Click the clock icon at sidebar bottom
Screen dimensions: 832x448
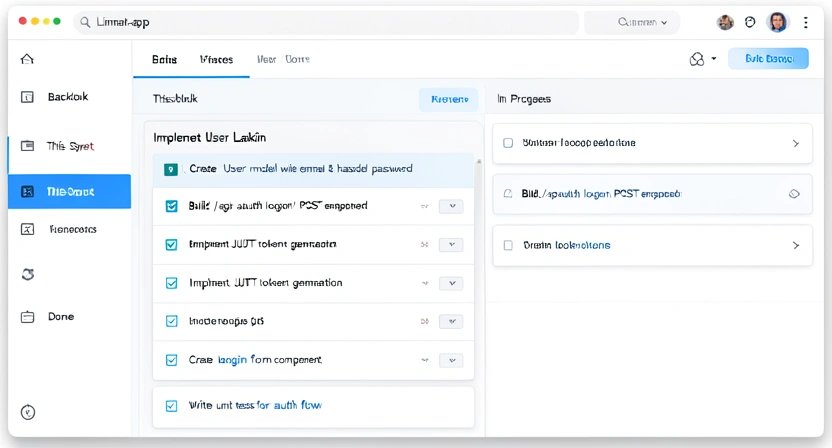[x=28, y=412]
